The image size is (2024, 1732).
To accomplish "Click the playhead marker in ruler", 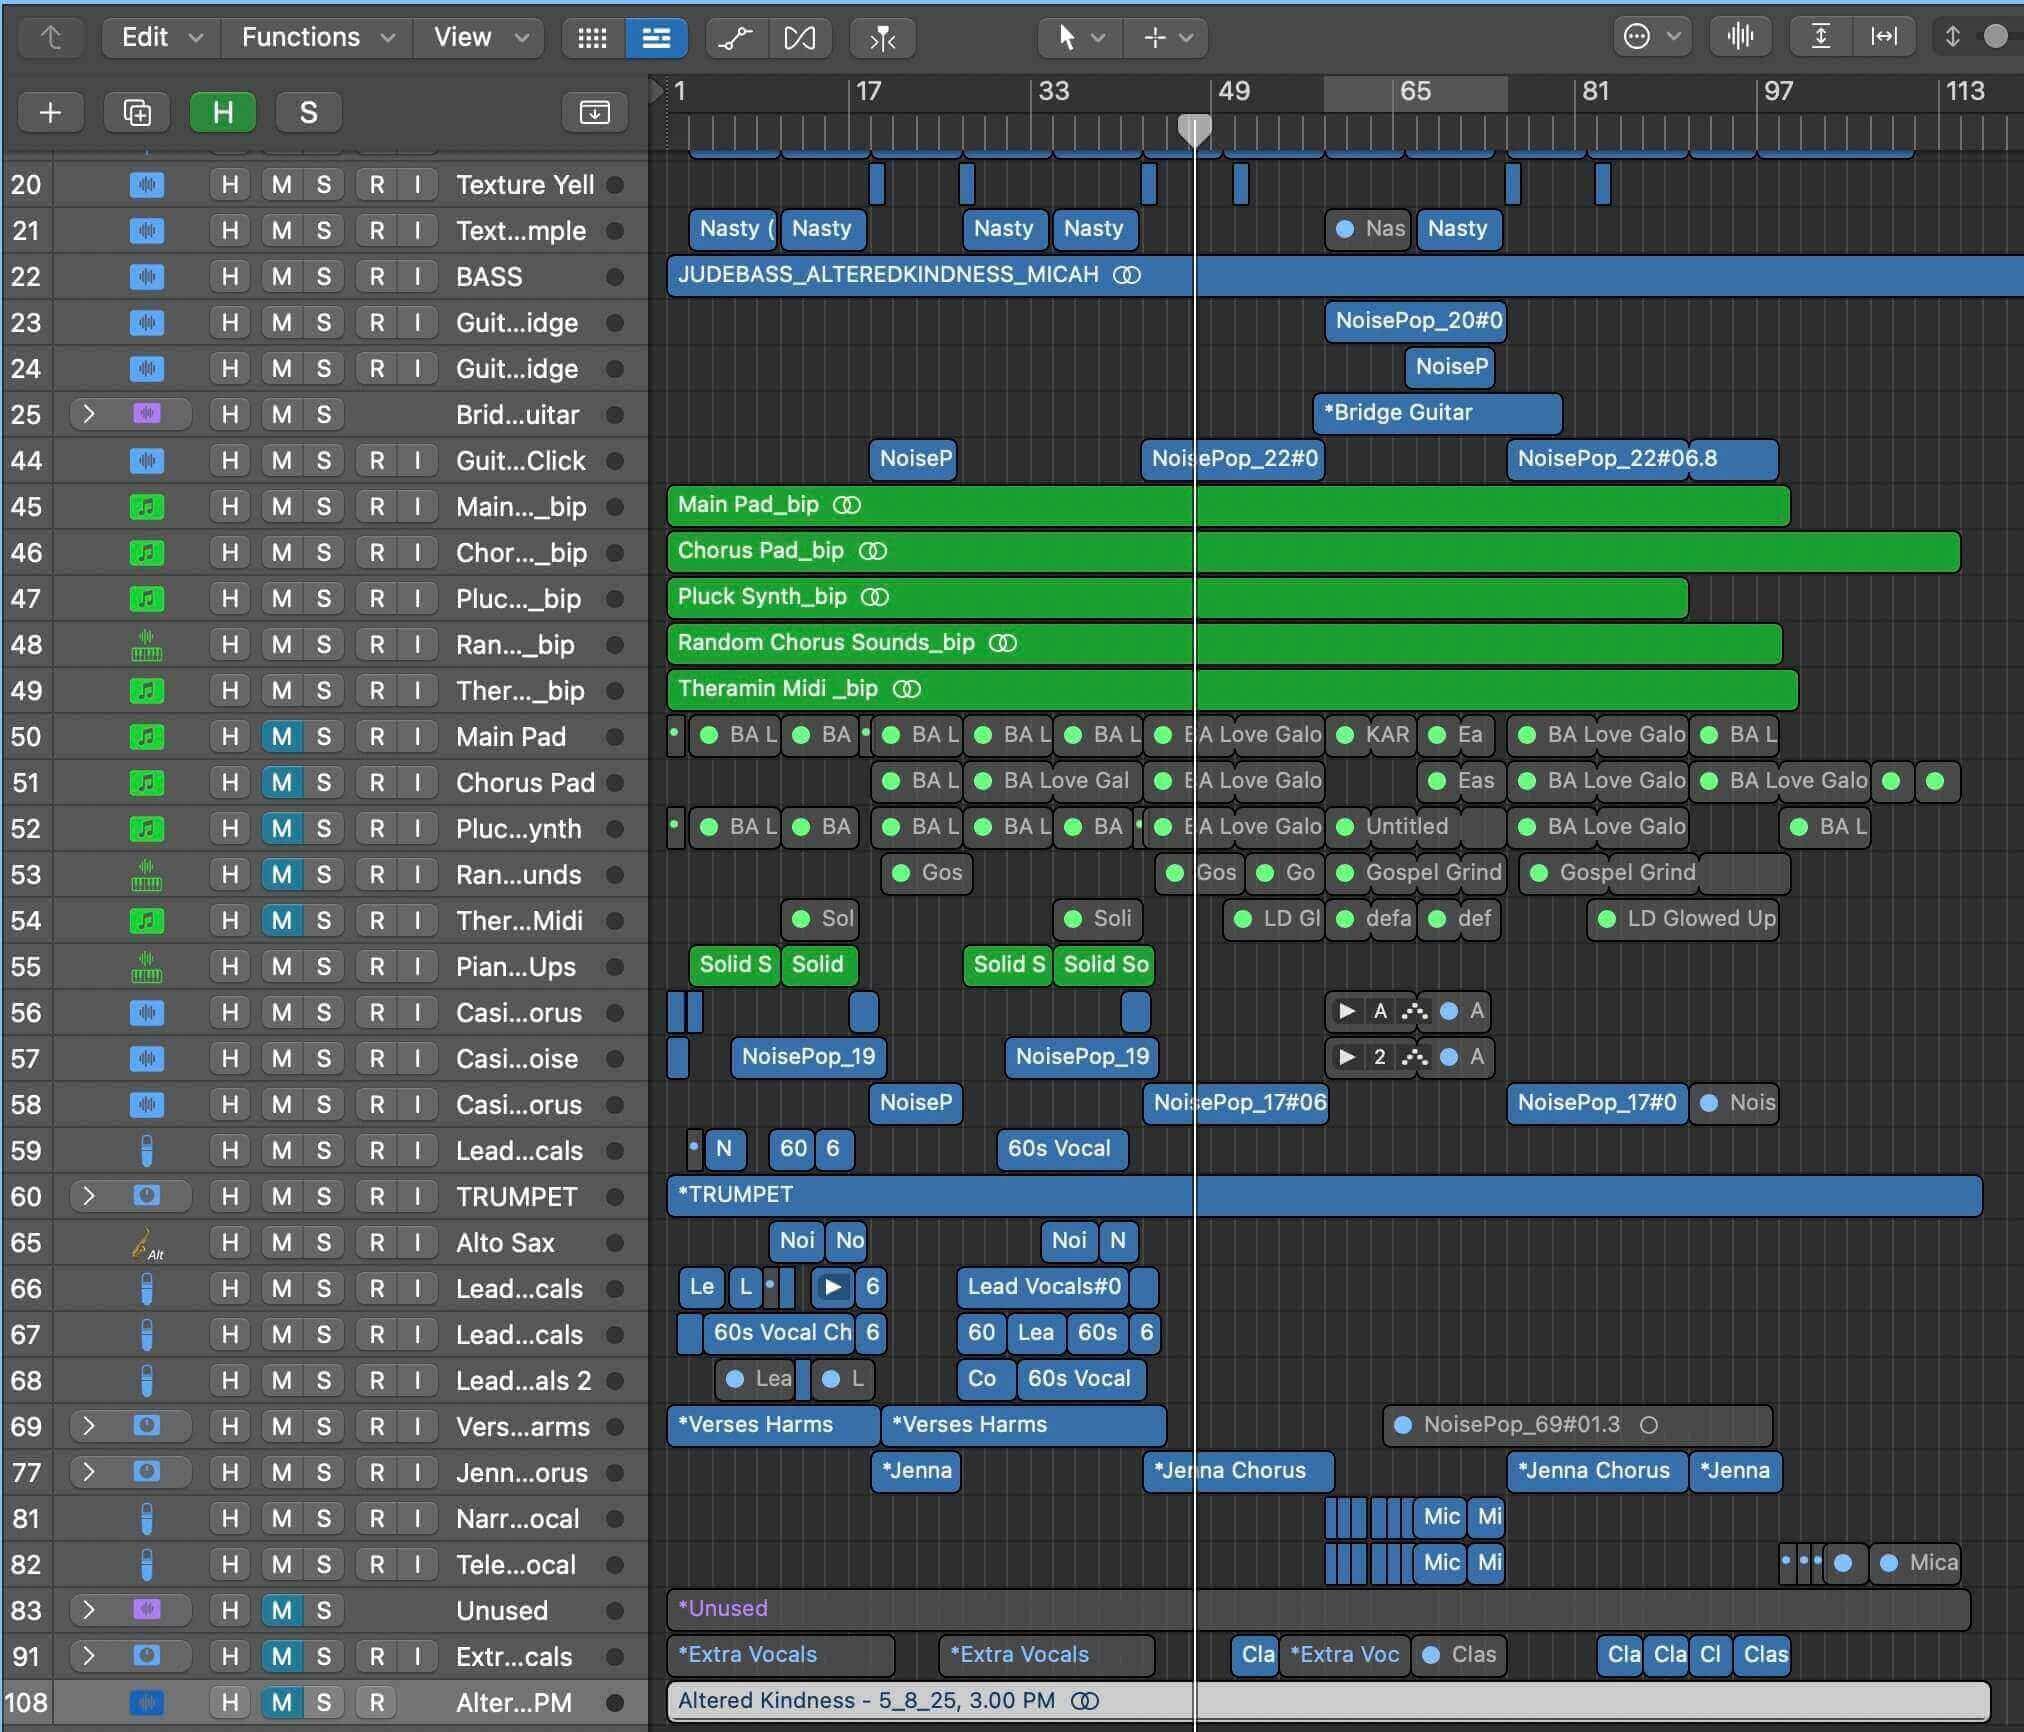I will 1194,130.
